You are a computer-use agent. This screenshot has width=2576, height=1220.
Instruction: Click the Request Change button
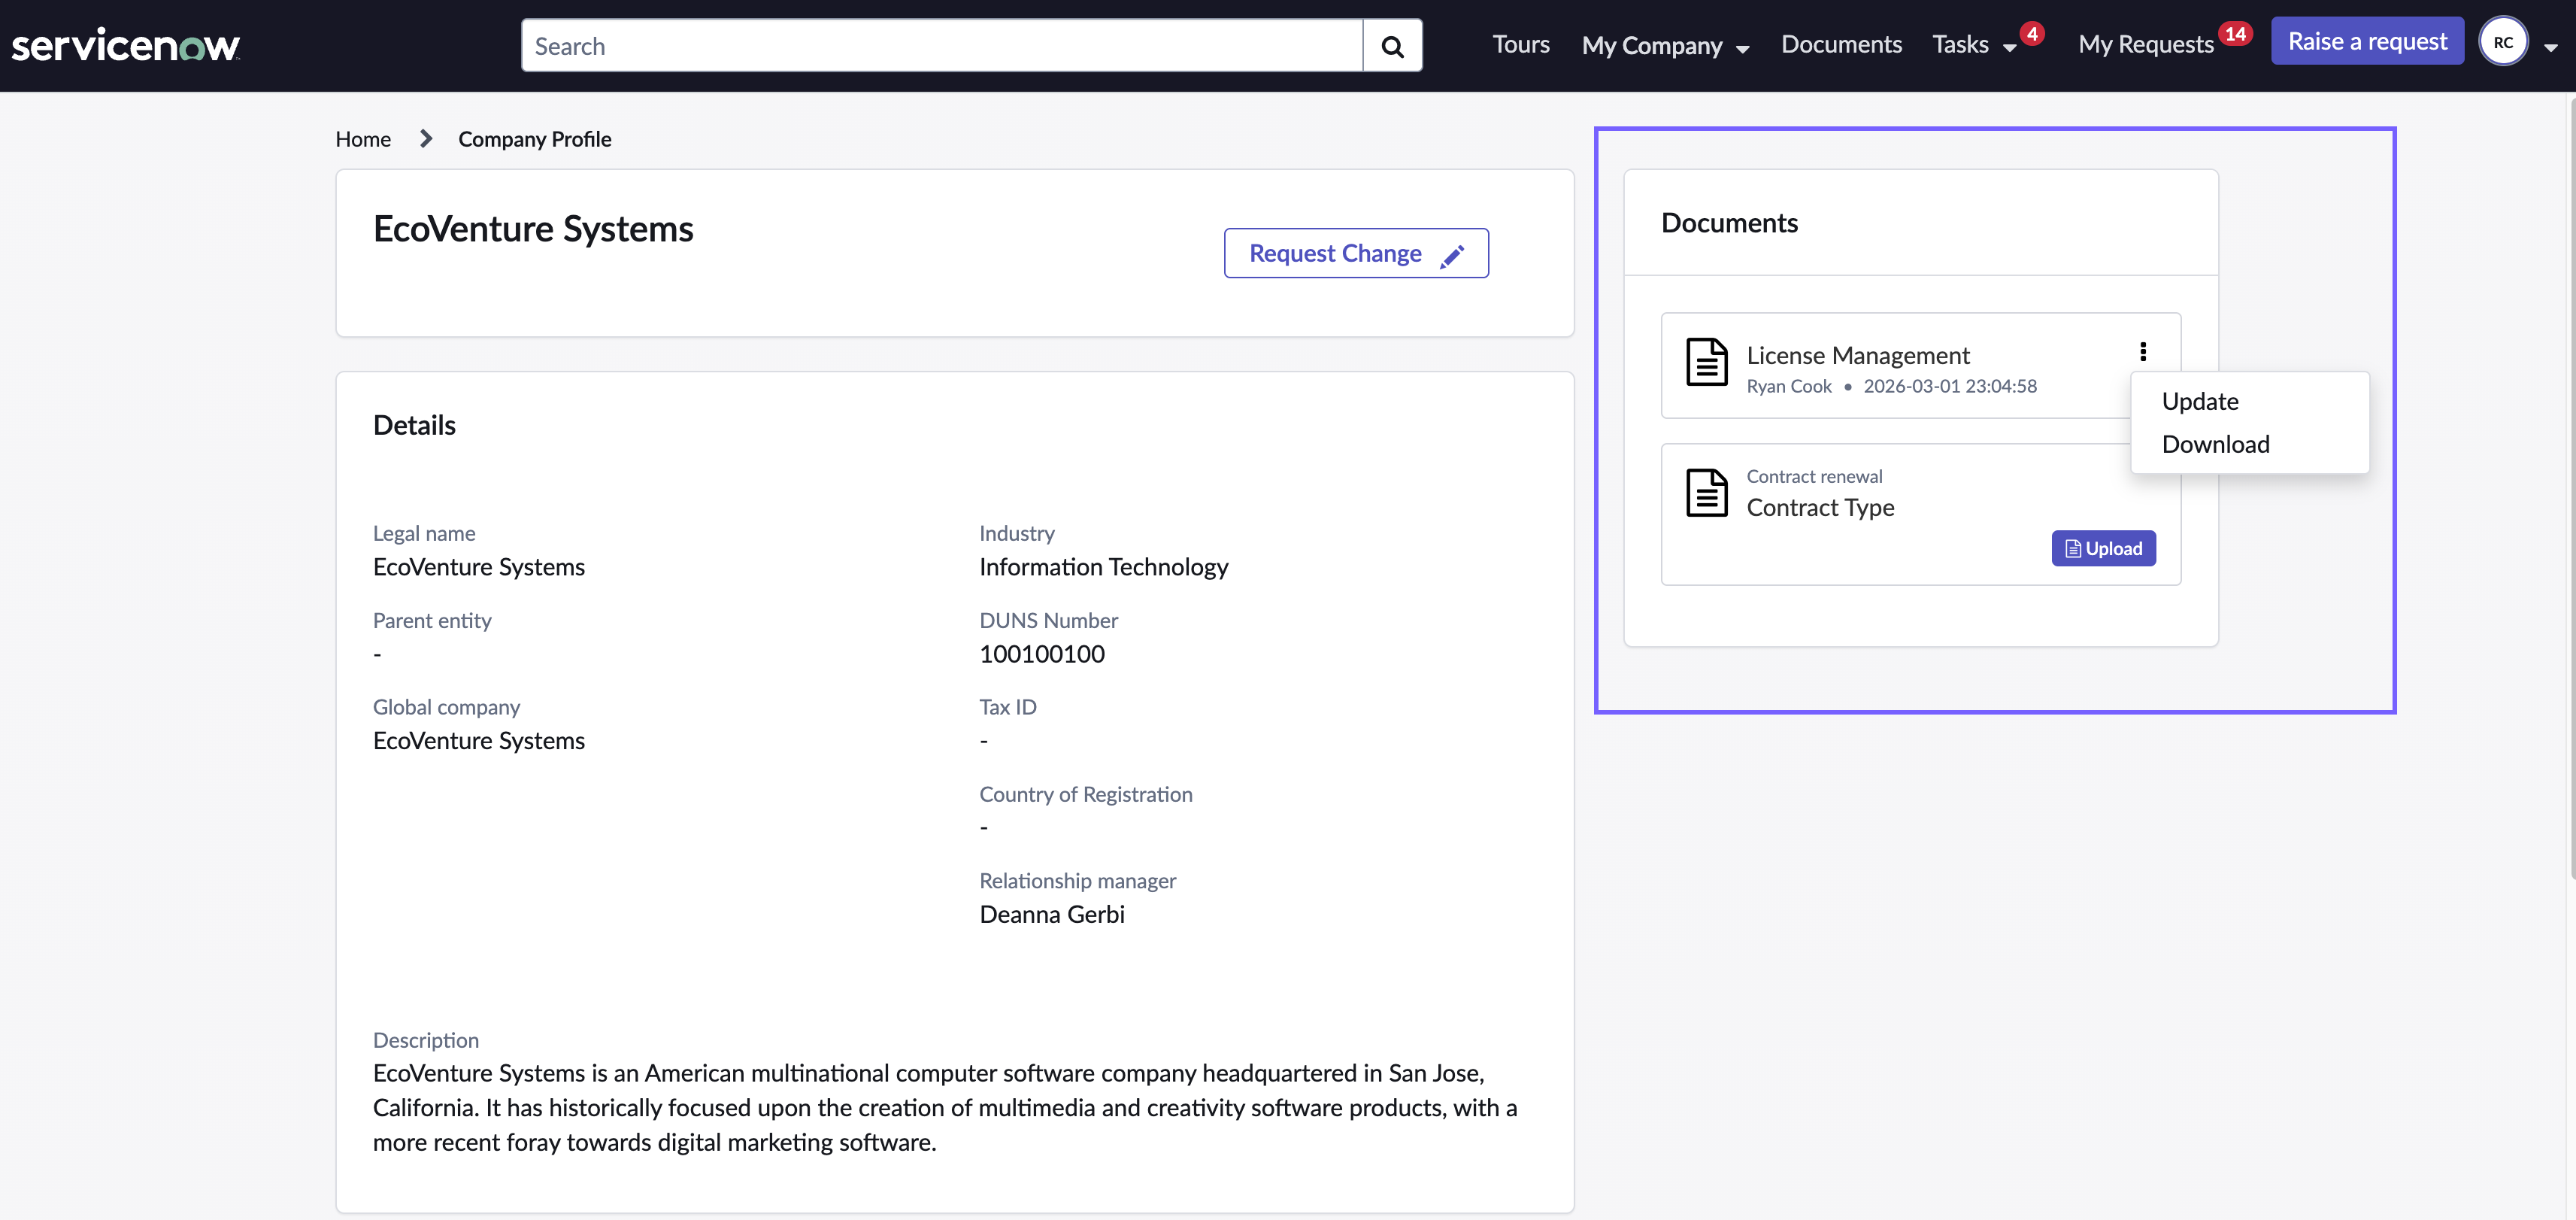pyautogui.click(x=1356, y=253)
